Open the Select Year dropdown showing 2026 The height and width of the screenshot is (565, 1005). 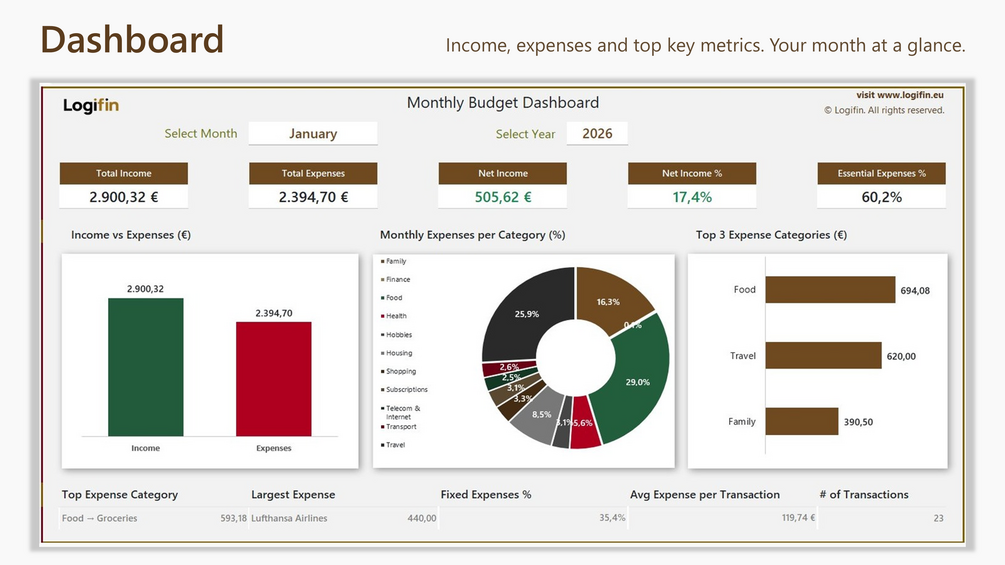(x=597, y=133)
